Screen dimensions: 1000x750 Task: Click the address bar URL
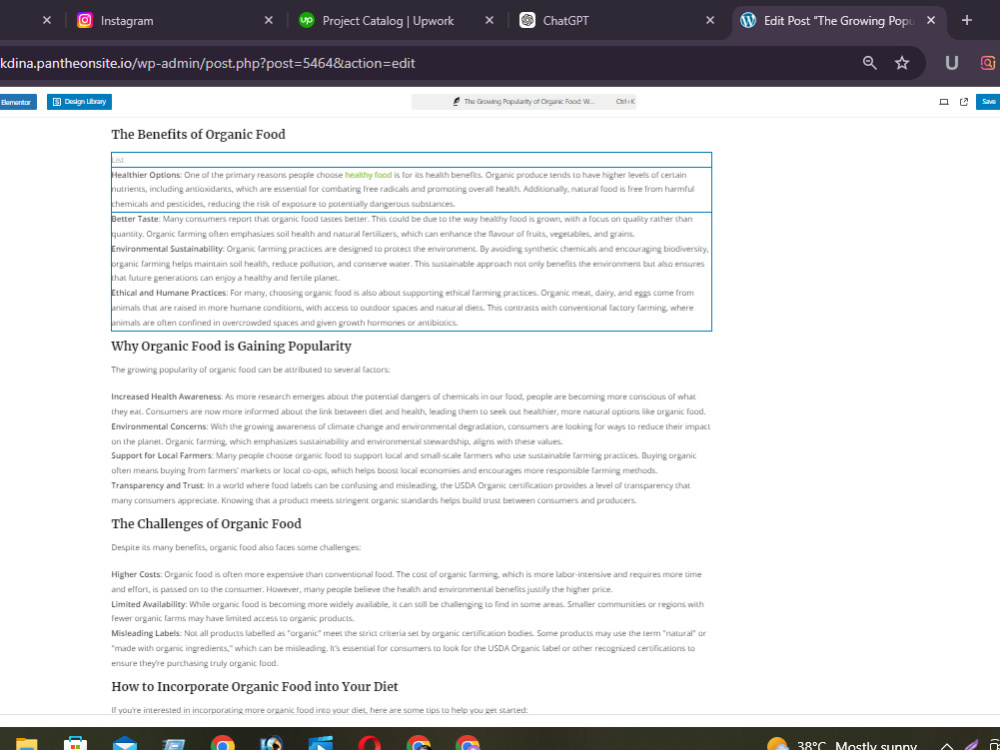[208, 63]
